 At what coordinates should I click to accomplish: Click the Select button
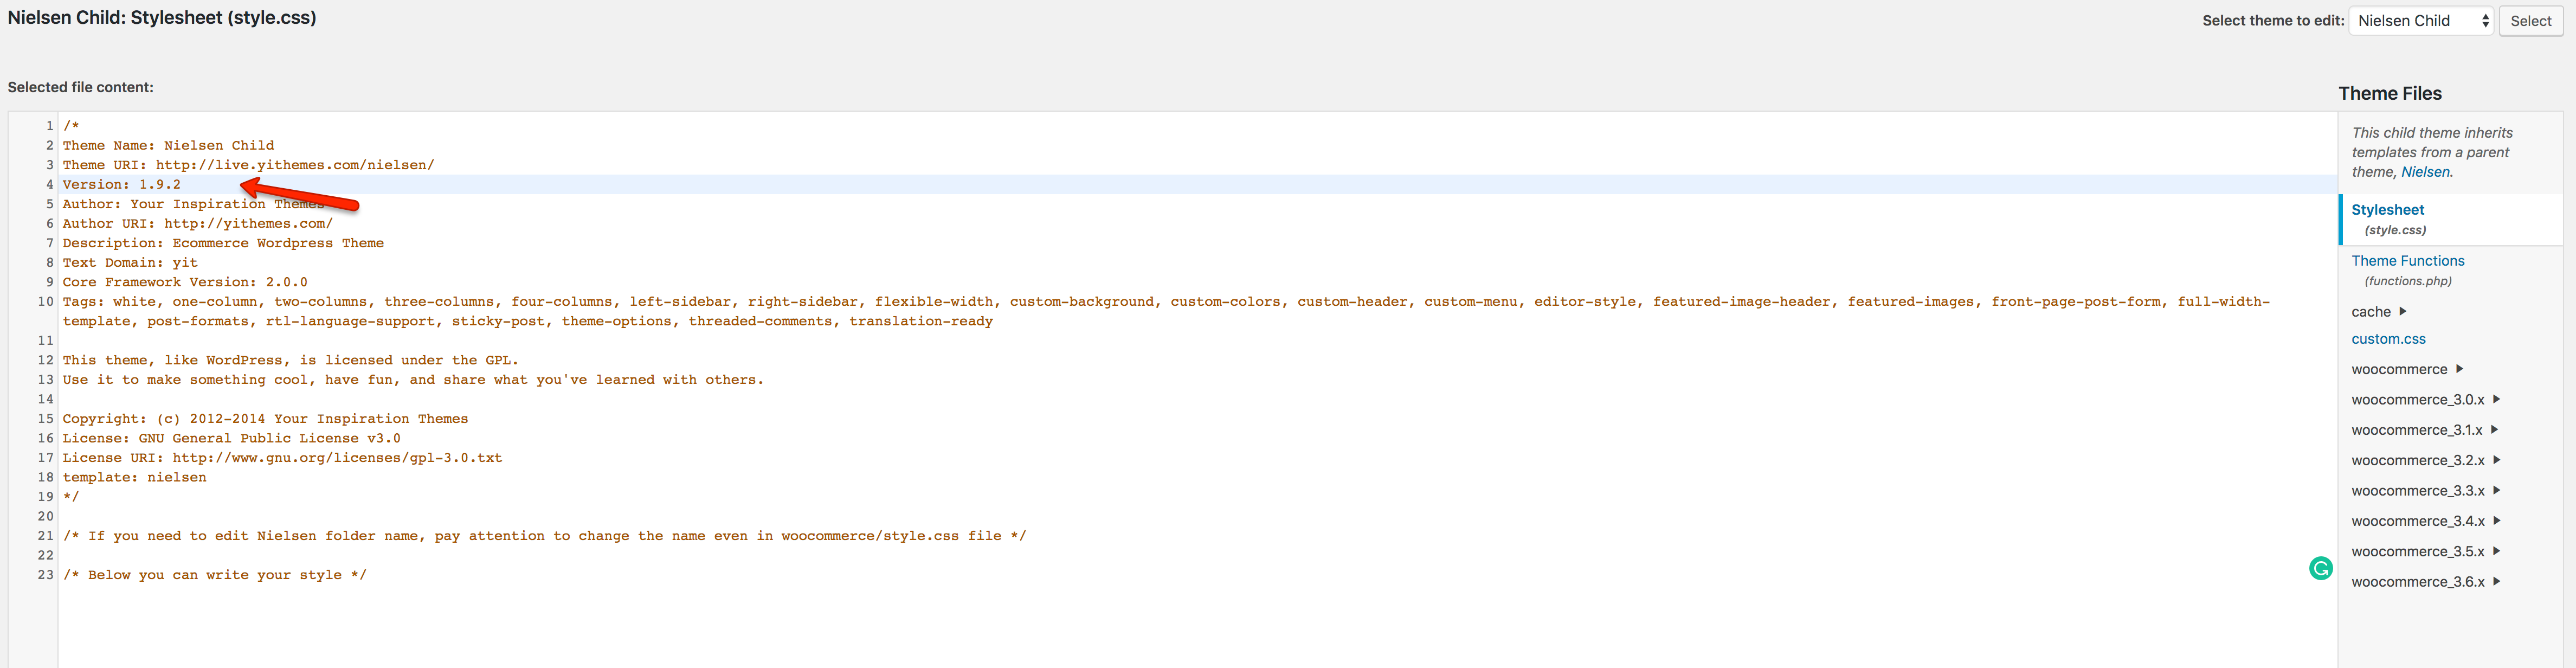[x=2530, y=20]
